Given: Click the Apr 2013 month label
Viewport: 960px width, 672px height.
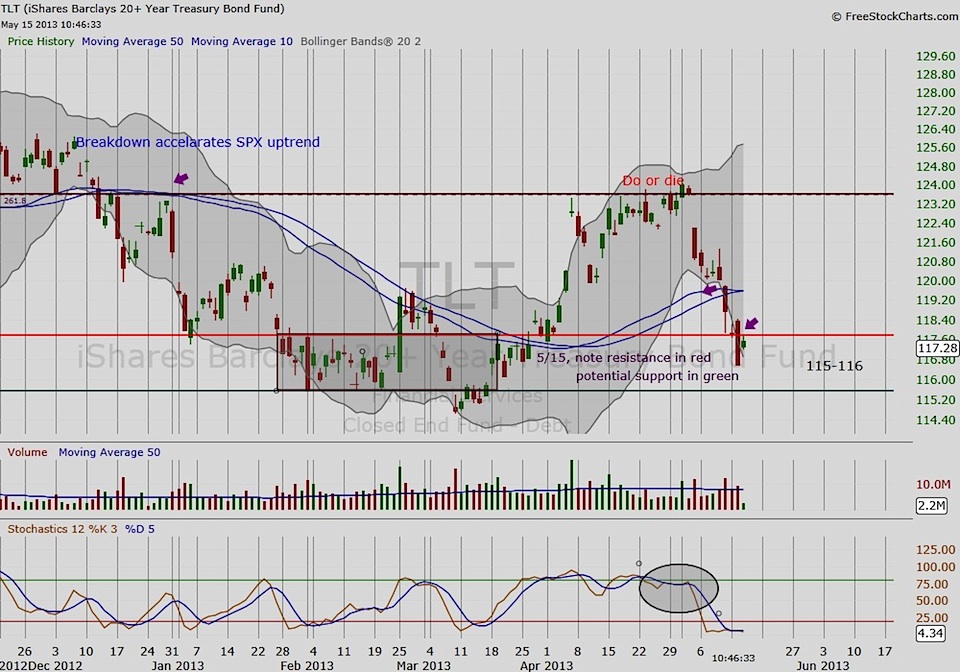Looking at the screenshot, I should coord(546,666).
